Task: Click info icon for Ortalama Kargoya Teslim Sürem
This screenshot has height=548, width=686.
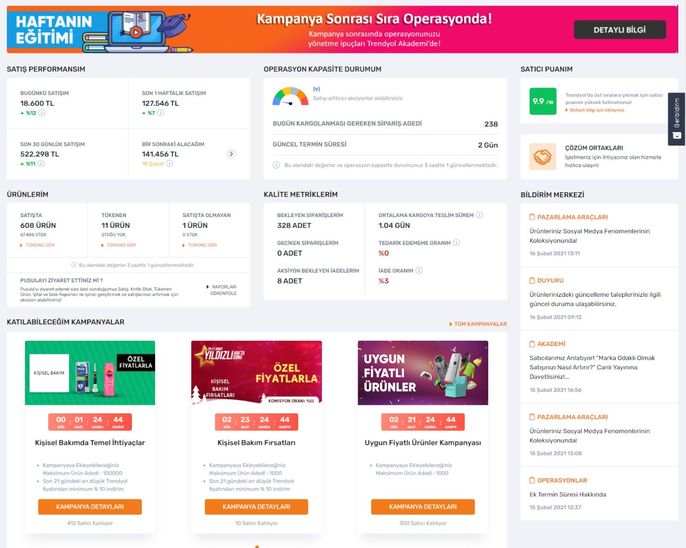Action: 480,215
